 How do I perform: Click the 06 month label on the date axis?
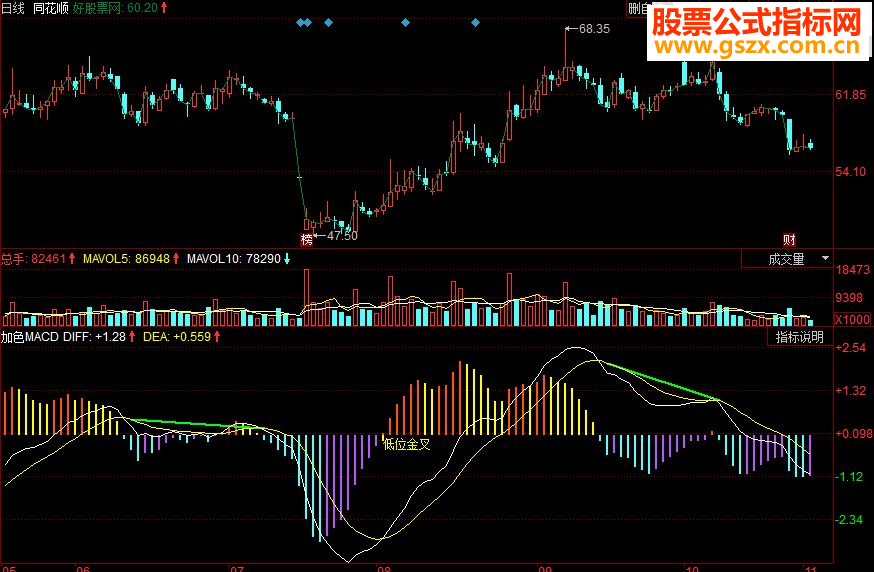pos(82,568)
